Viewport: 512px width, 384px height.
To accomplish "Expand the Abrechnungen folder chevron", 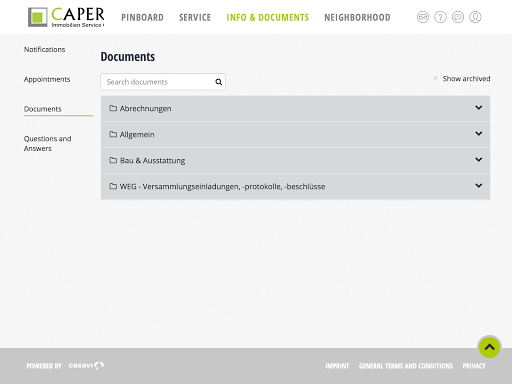I will [479, 108].
